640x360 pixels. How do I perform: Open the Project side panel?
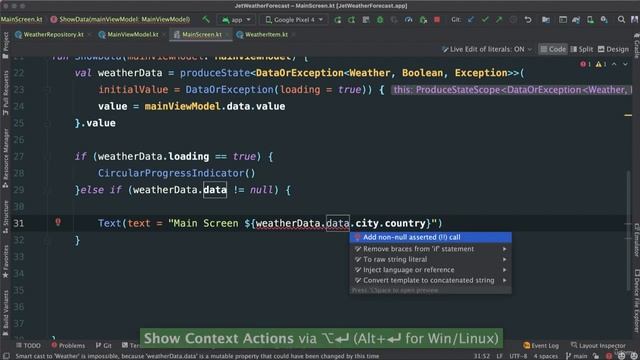click(6, 45)
